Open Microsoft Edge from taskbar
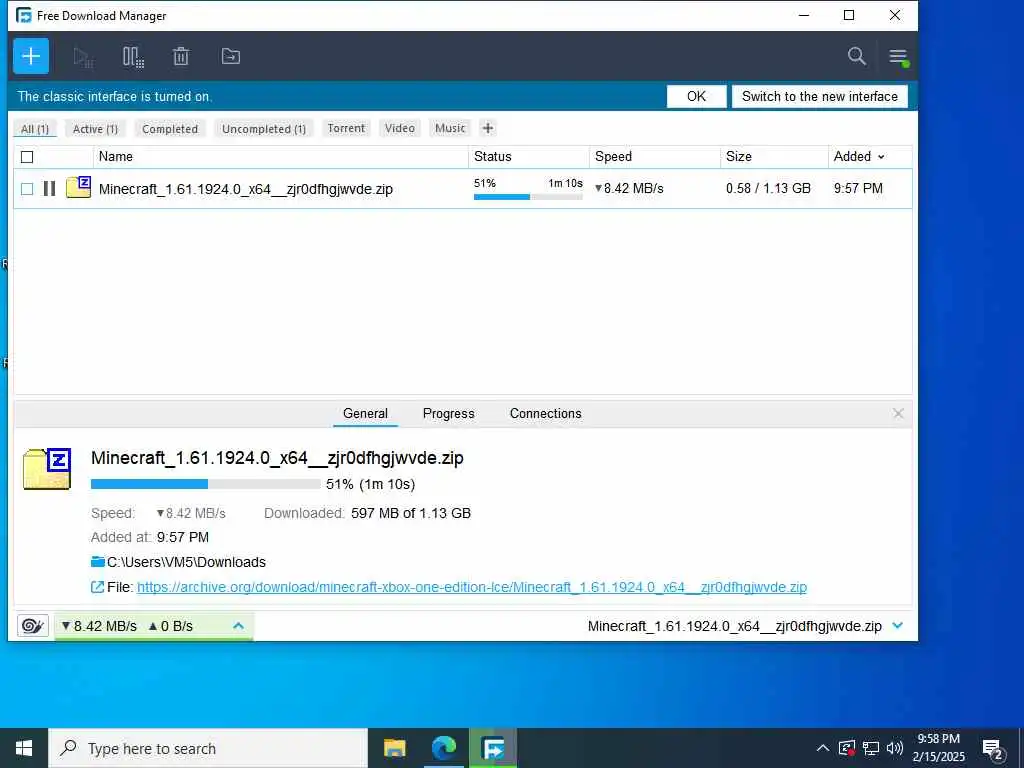 tap(444, 748)
